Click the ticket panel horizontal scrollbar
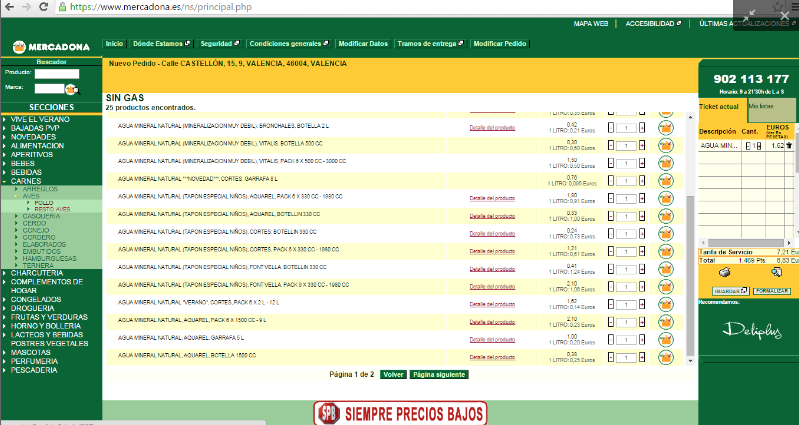The width and height of the screenshot is (799, 425). (x=746, y=243)
